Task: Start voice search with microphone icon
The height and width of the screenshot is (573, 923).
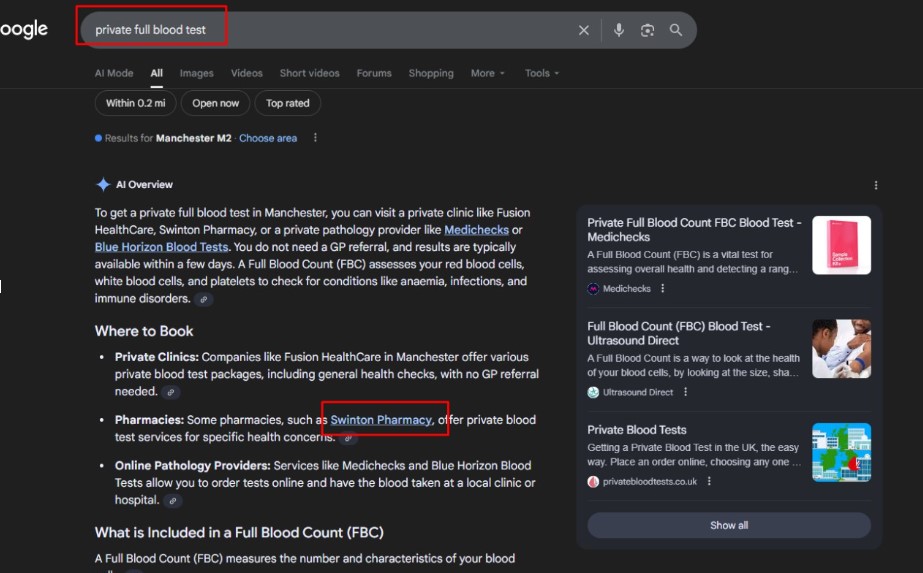Action: [x=618, y=30]
